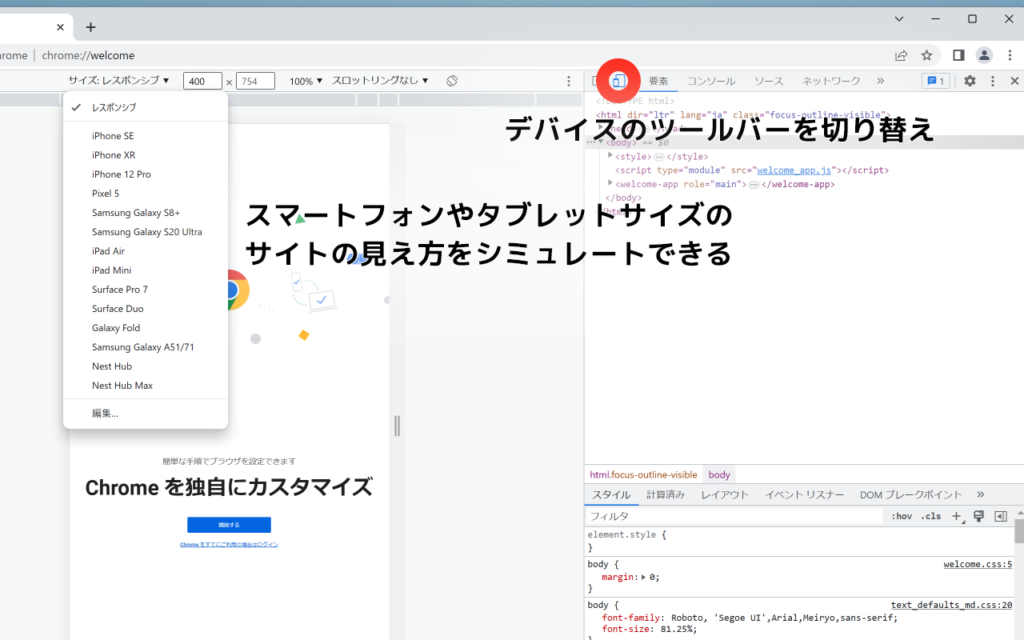Select iPhone 12 Pro from device list
This screenshot has width=1024, height=640.
[x=121, y=174]
